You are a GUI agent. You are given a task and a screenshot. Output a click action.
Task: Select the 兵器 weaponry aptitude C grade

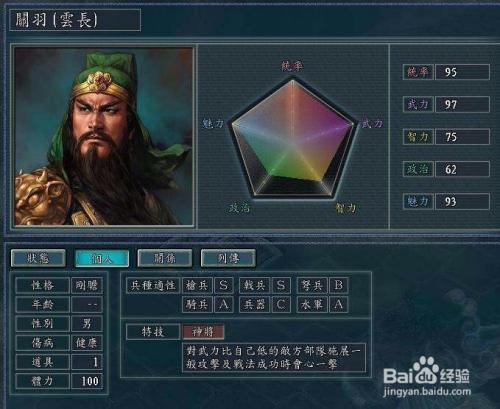[281, 304]
